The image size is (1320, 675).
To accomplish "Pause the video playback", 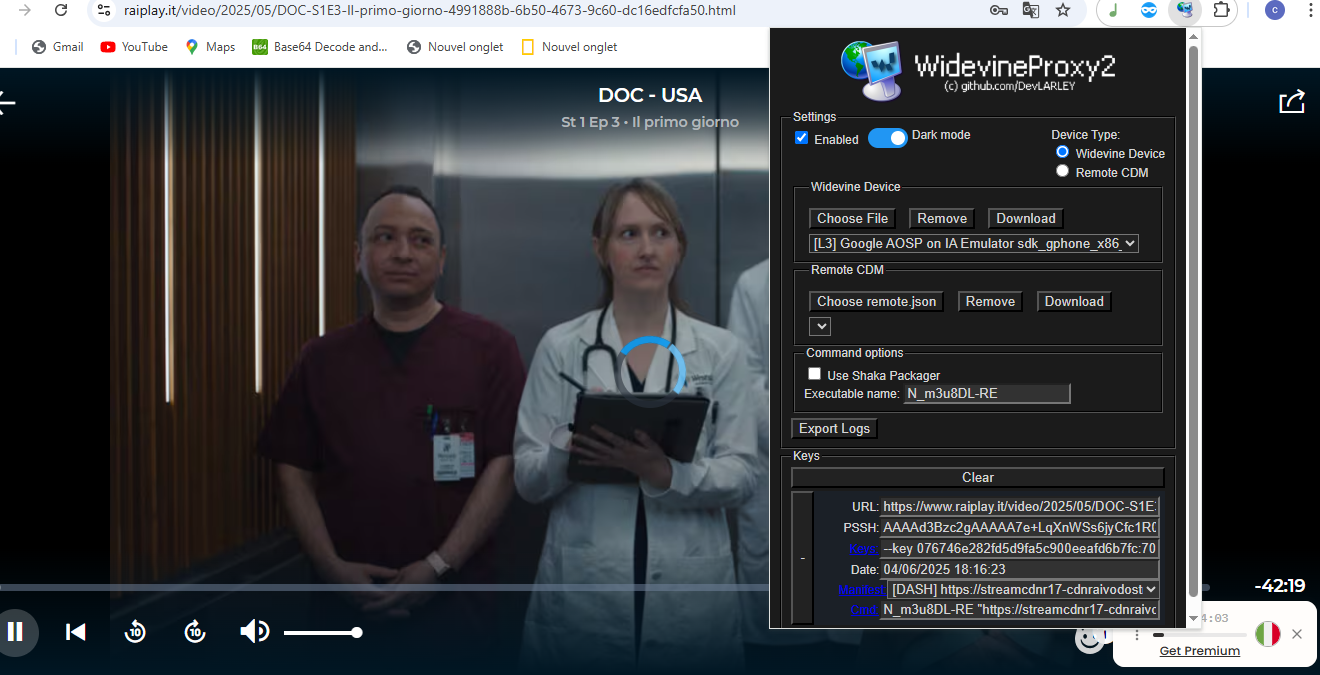I will pos(15,631).
